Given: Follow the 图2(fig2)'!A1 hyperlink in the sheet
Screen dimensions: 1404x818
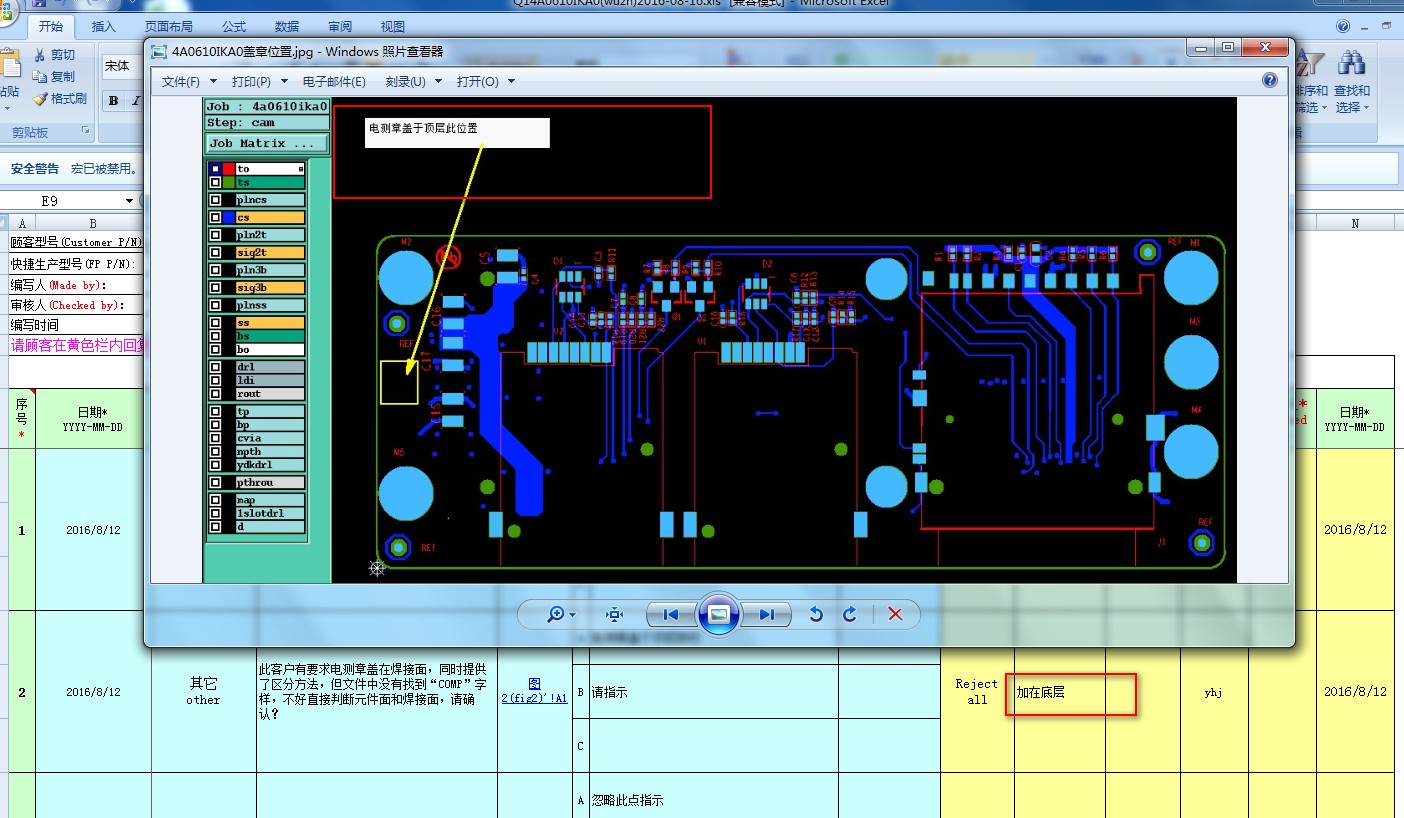Looking at the screenshot, I should 534,691.
